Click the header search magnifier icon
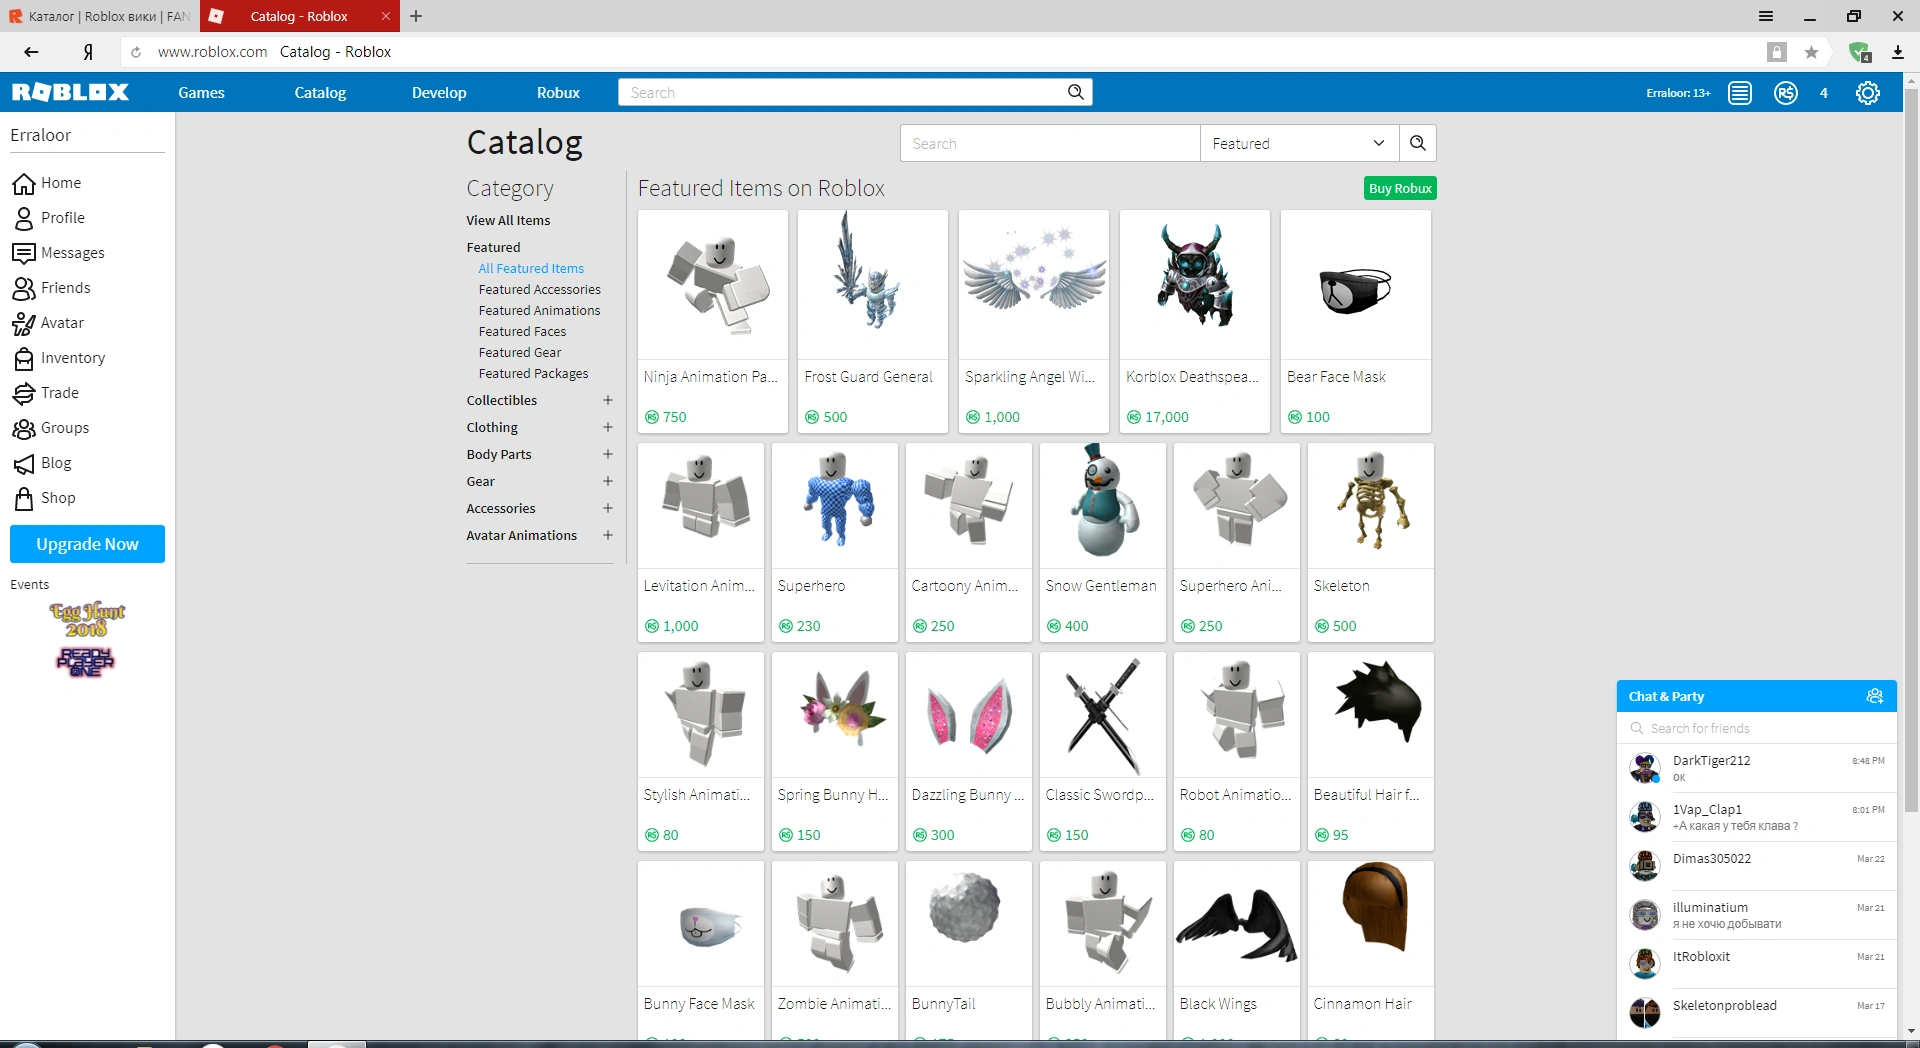The image size is (1920, 1048). [1076, 92]
